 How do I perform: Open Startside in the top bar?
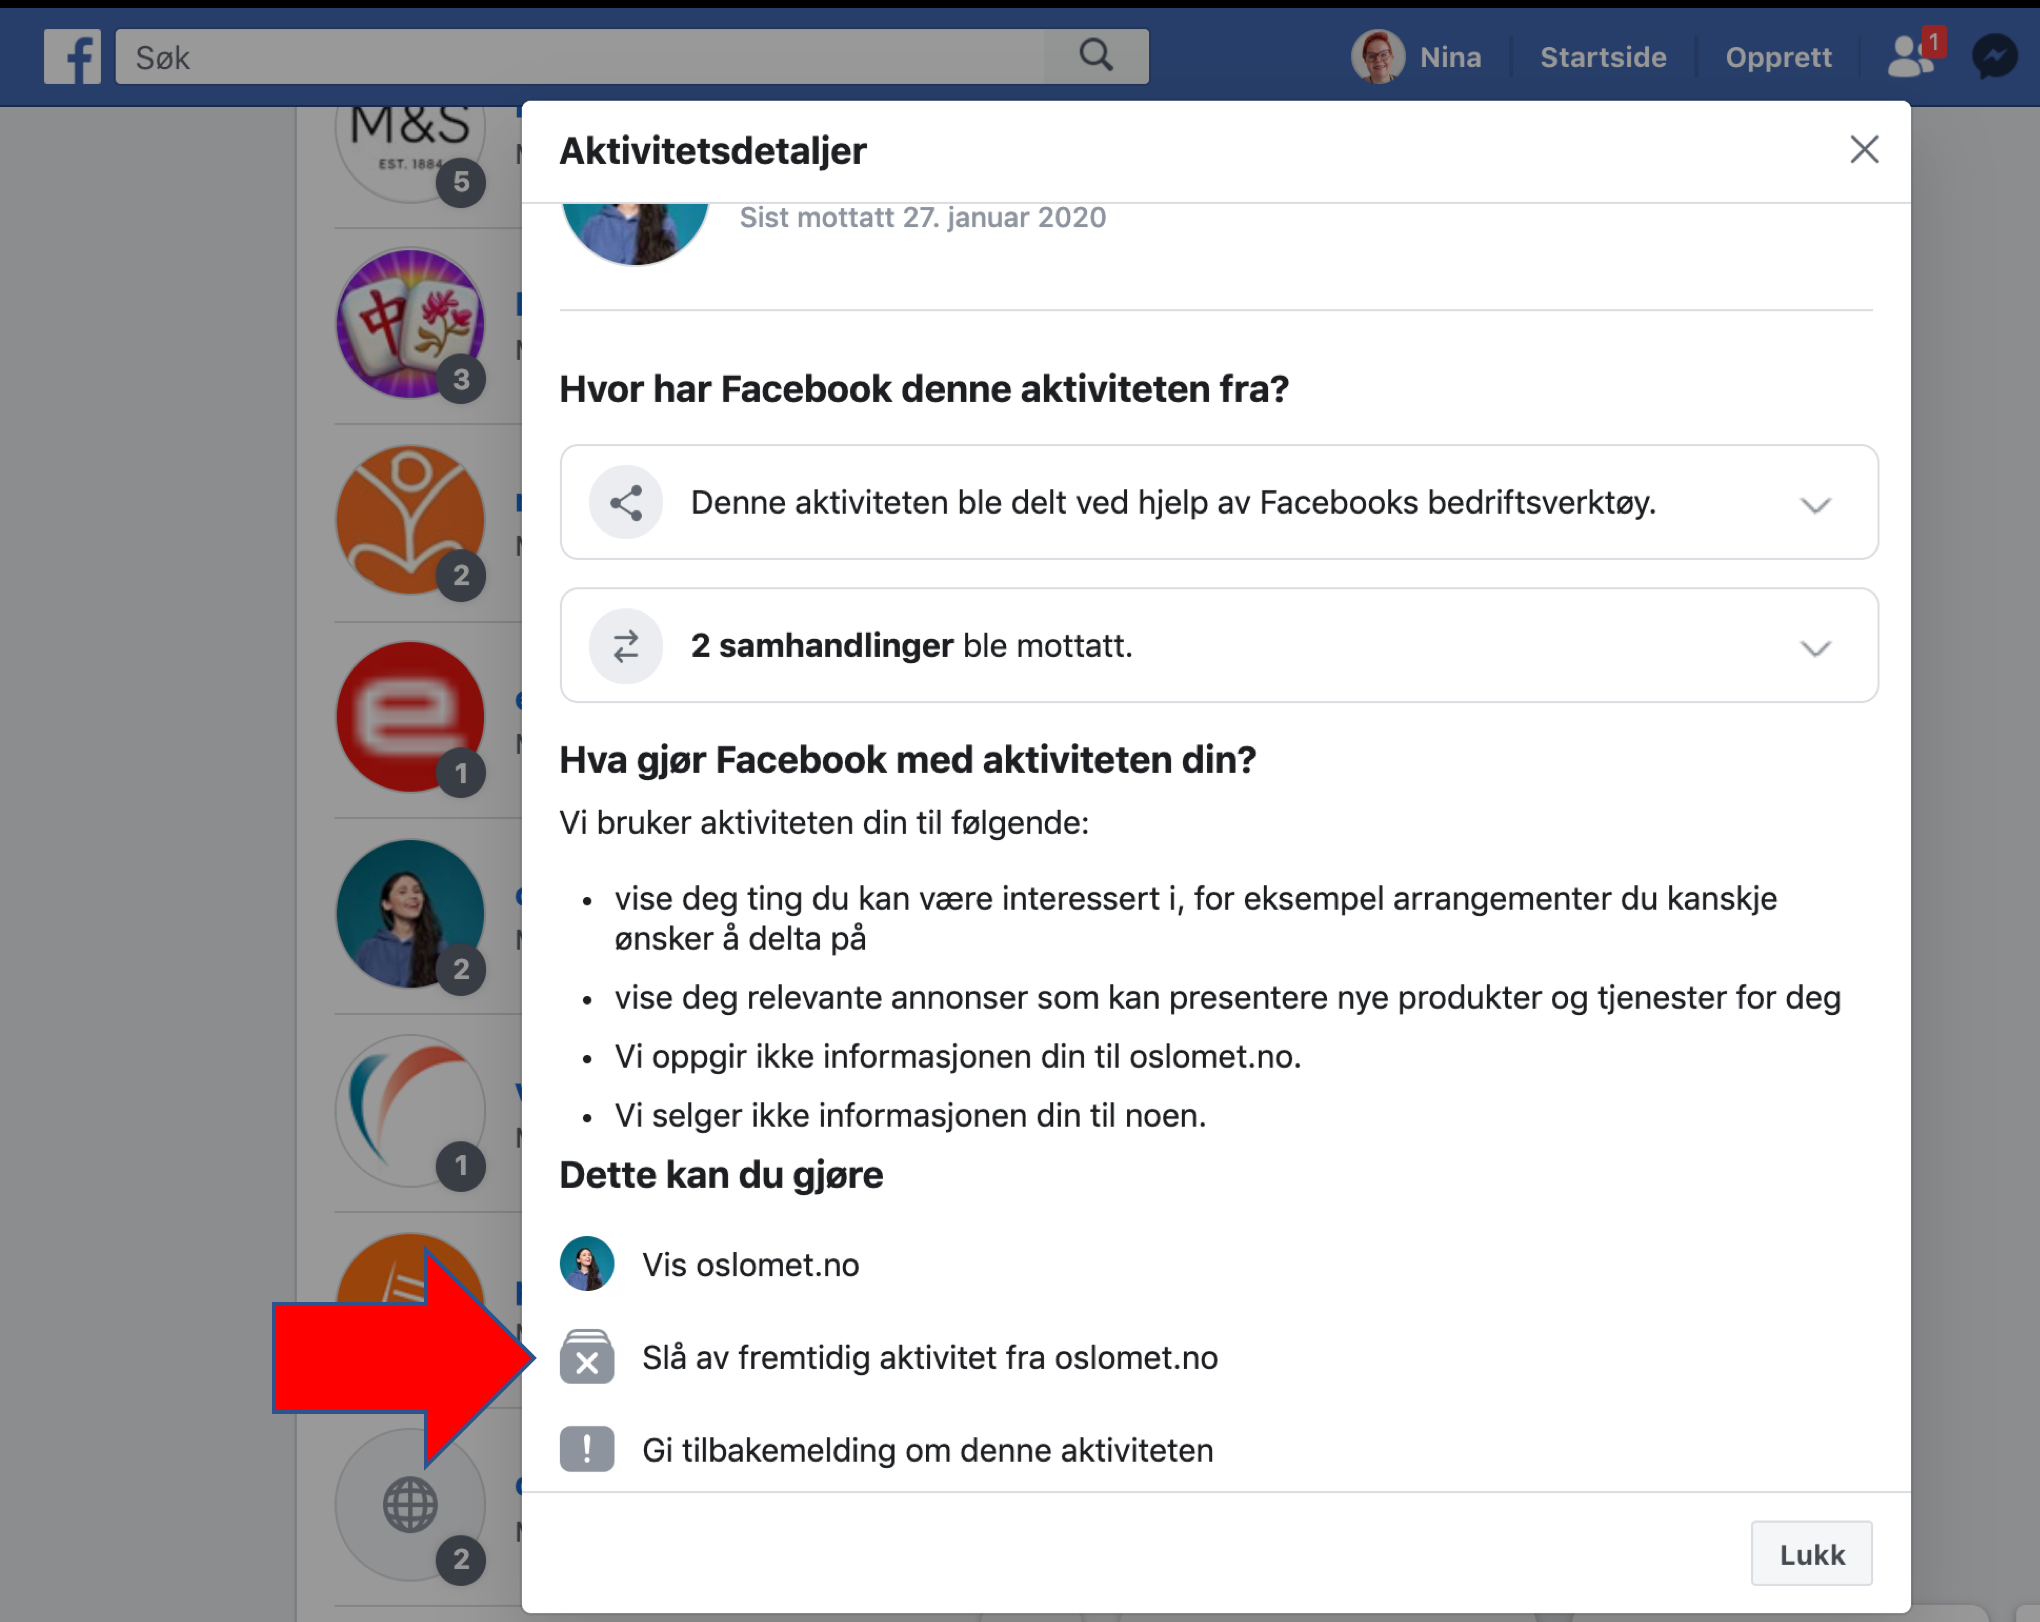click(x=1603, y=57)
